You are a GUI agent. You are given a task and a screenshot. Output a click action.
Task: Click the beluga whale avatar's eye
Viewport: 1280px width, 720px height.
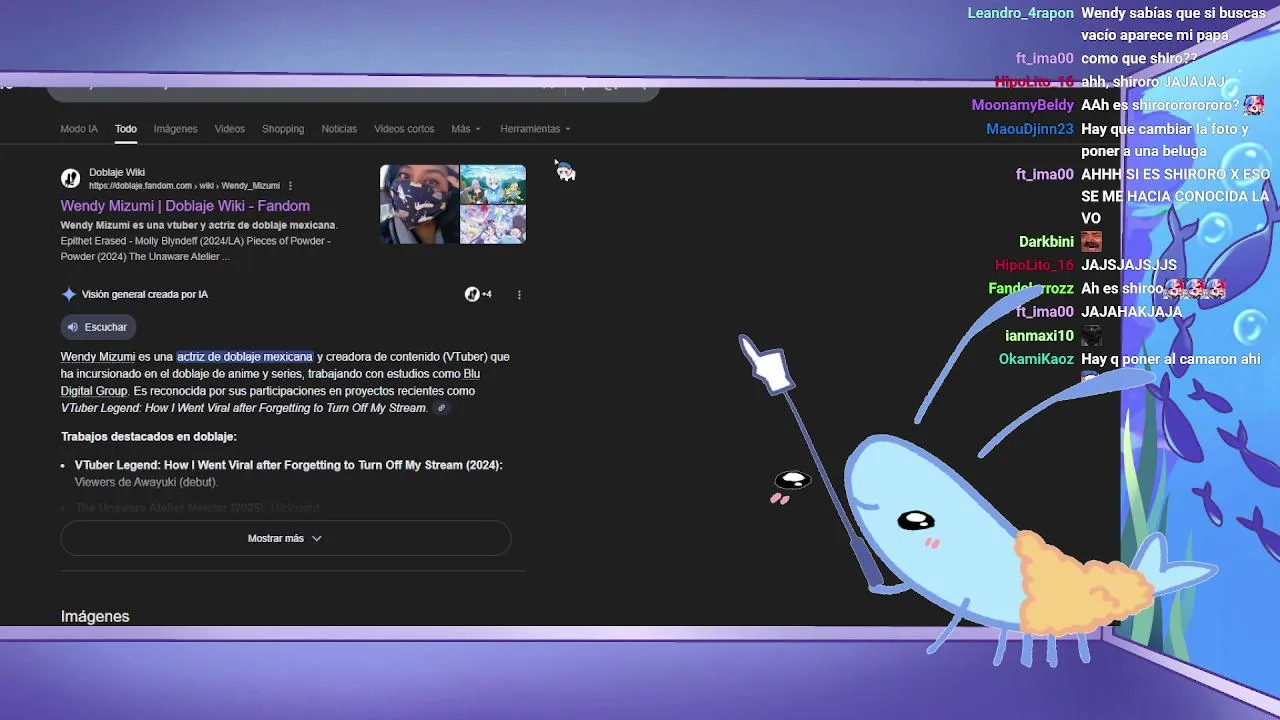tap(915, 520)
